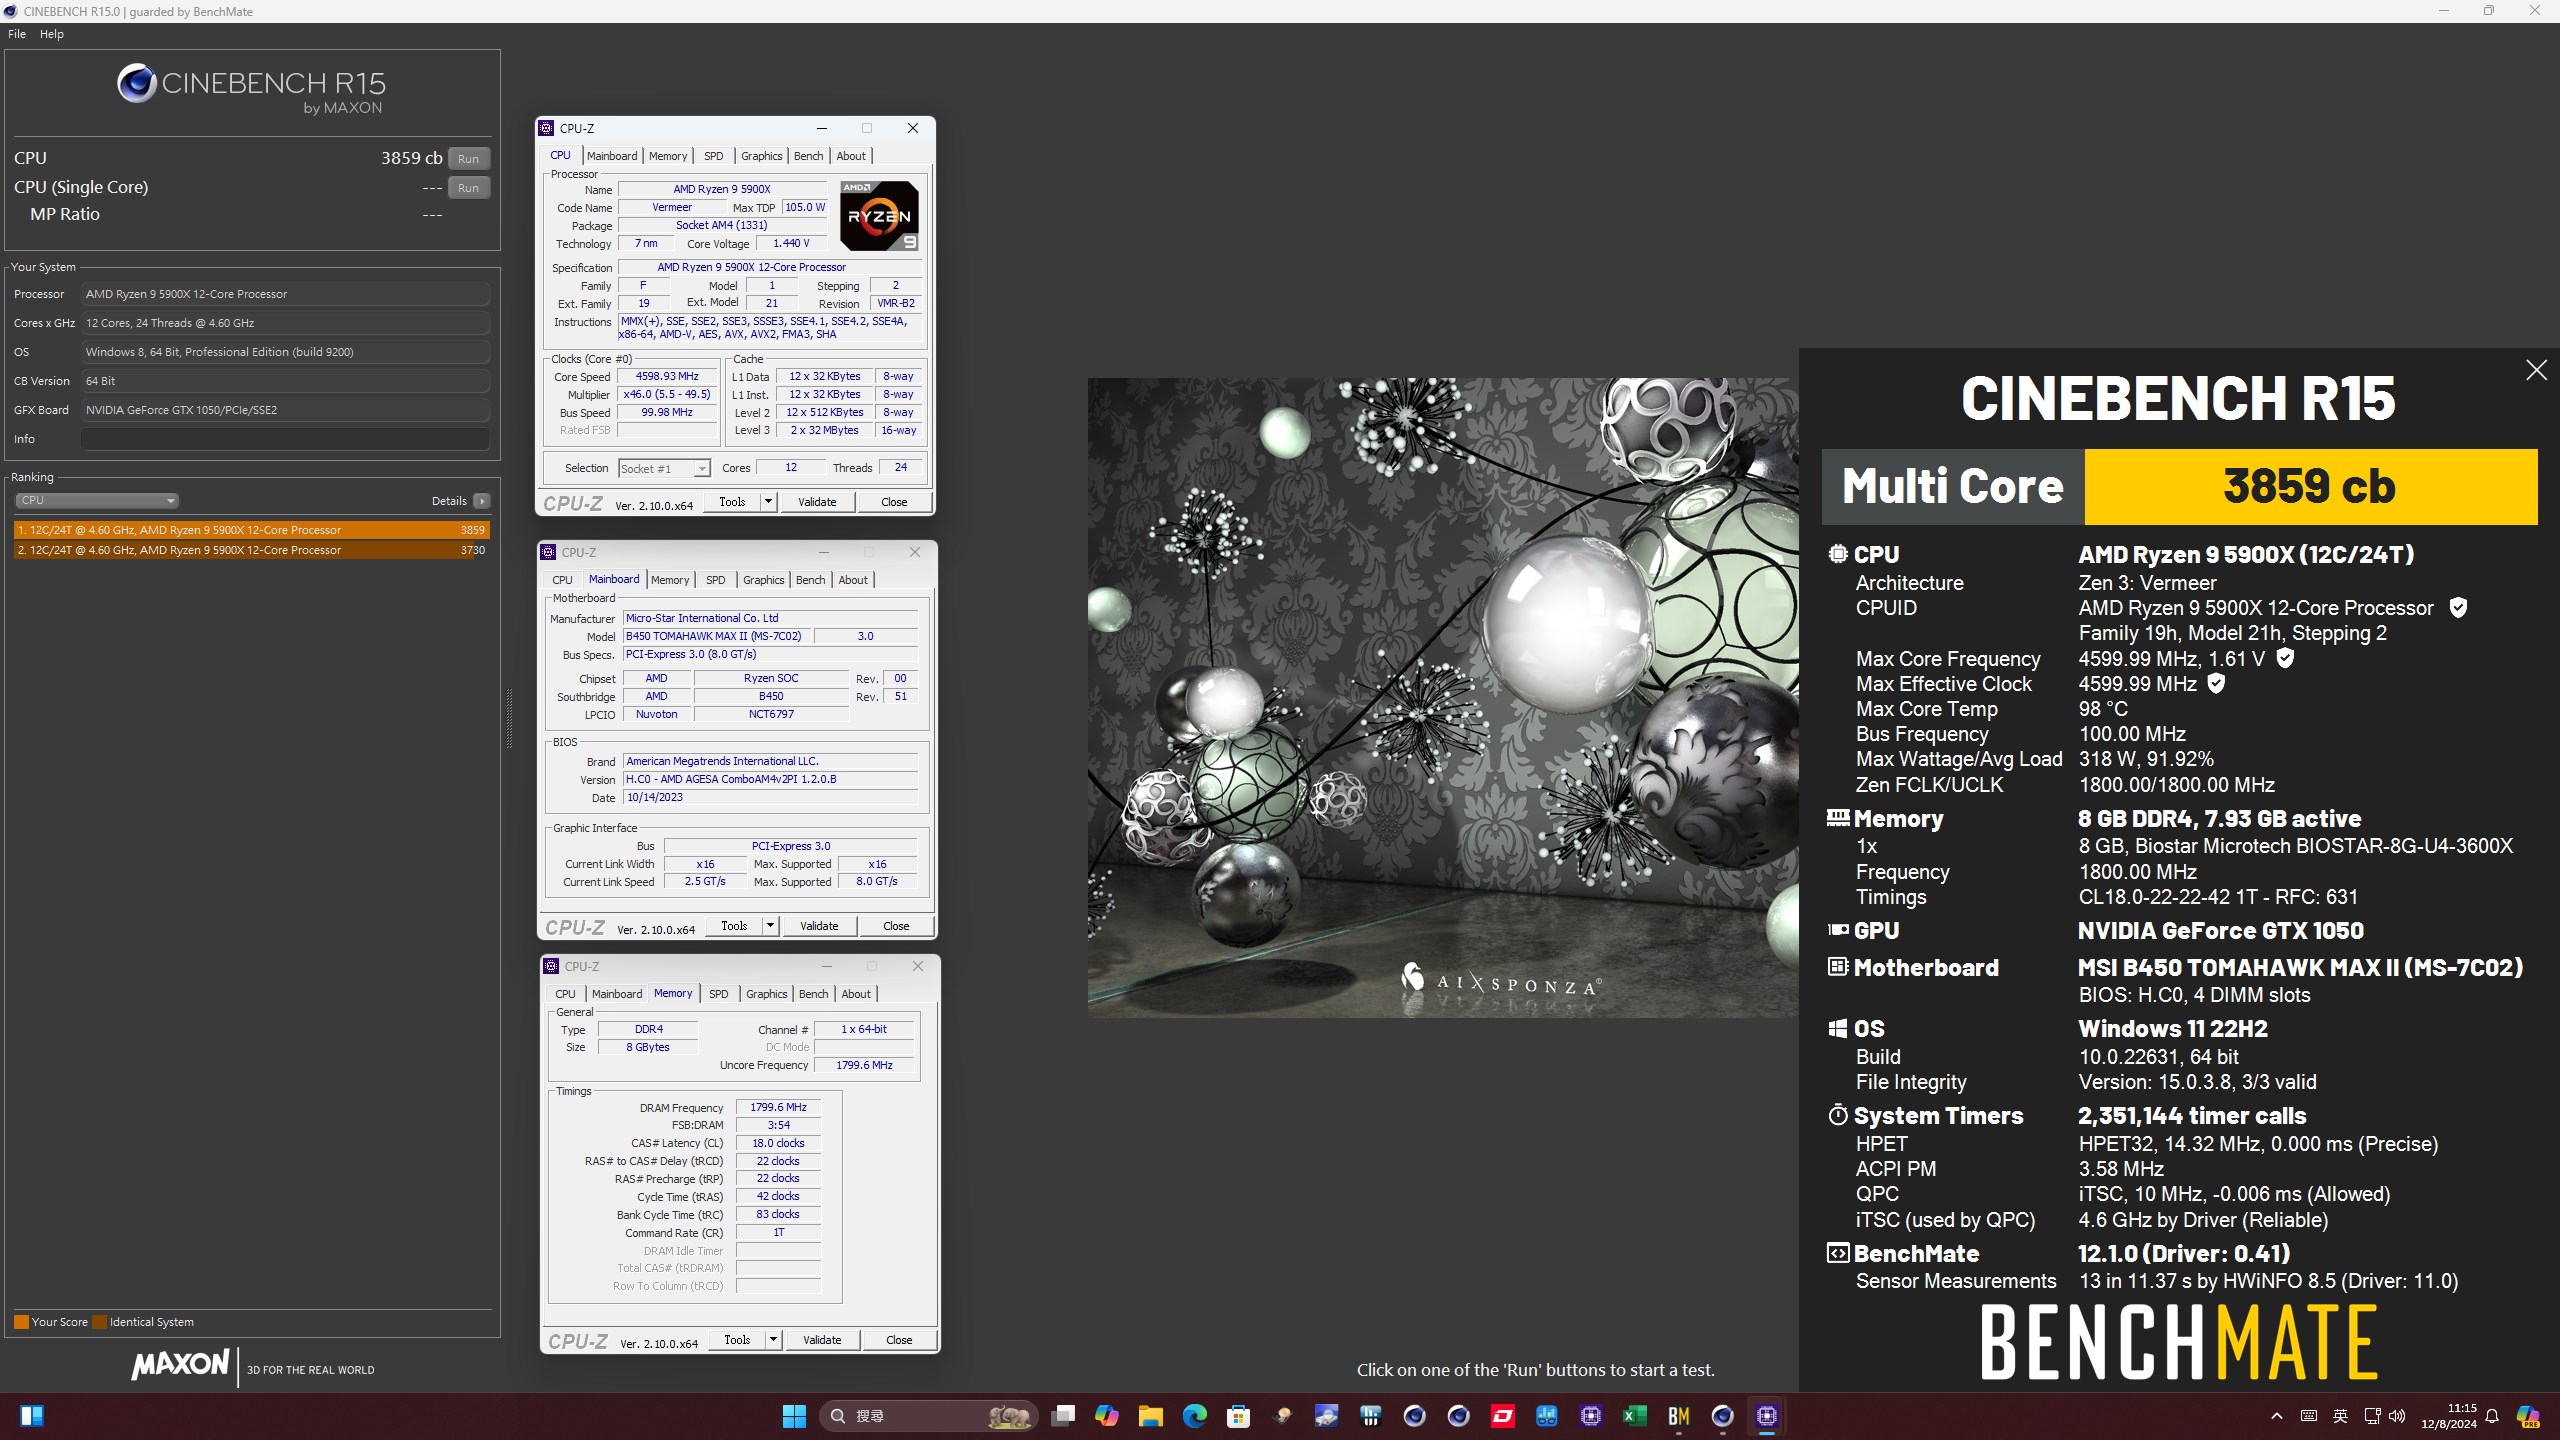The width and height of the screenshot is (2560, 1440).
Task: Click the BIOS date 10/14/2023 field
Action: pyautogui.click(x=770, y=798)
